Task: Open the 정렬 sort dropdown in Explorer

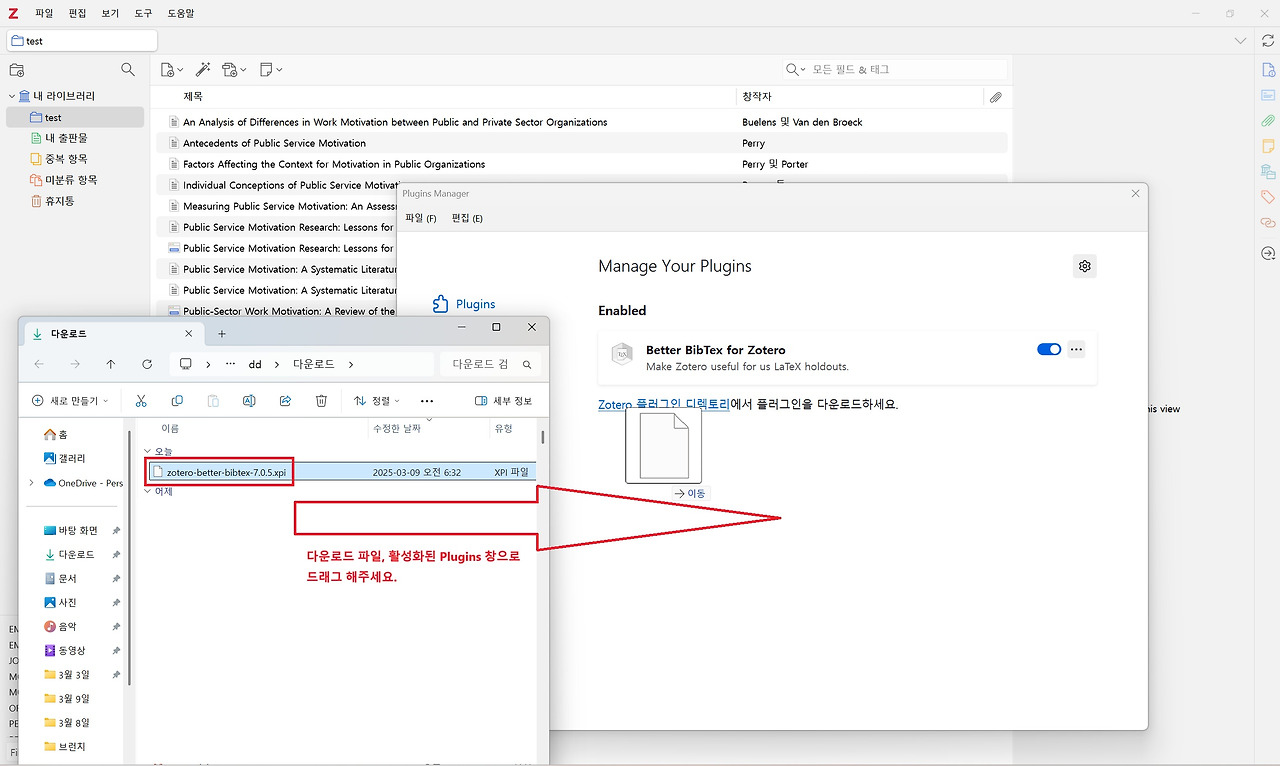Action: click(376, 401)
